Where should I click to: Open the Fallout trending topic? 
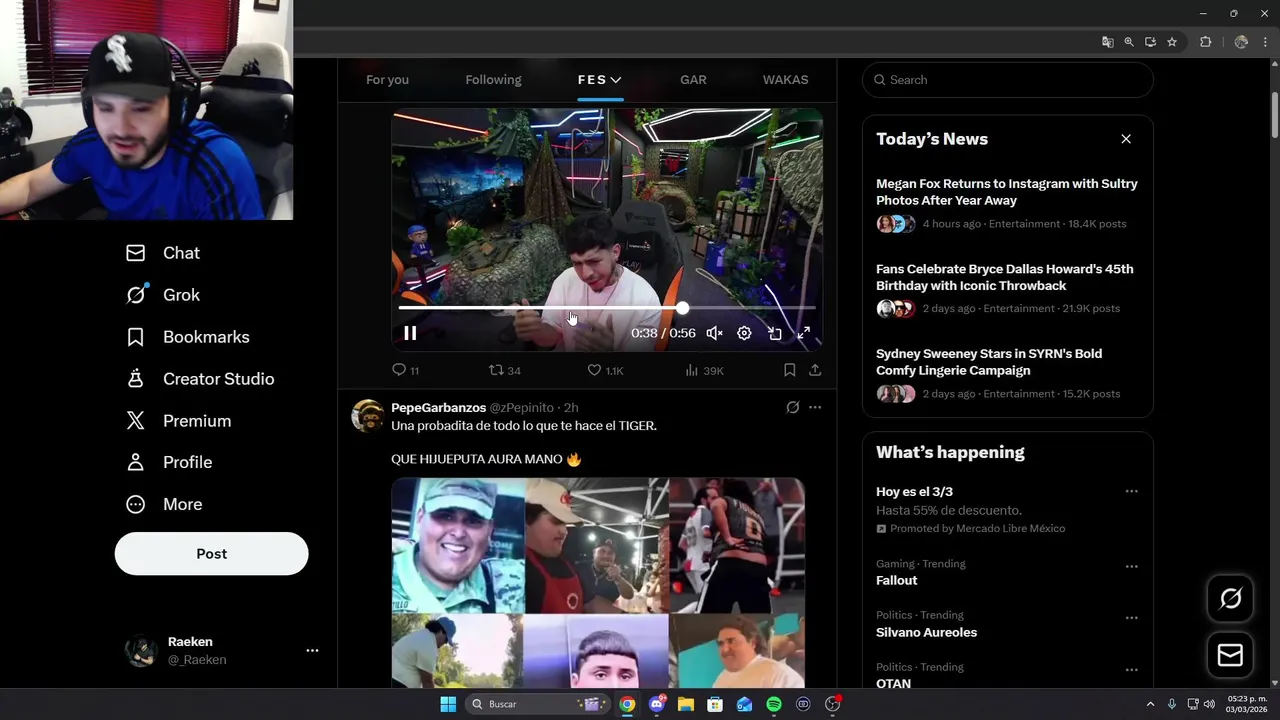click(897, 581)
